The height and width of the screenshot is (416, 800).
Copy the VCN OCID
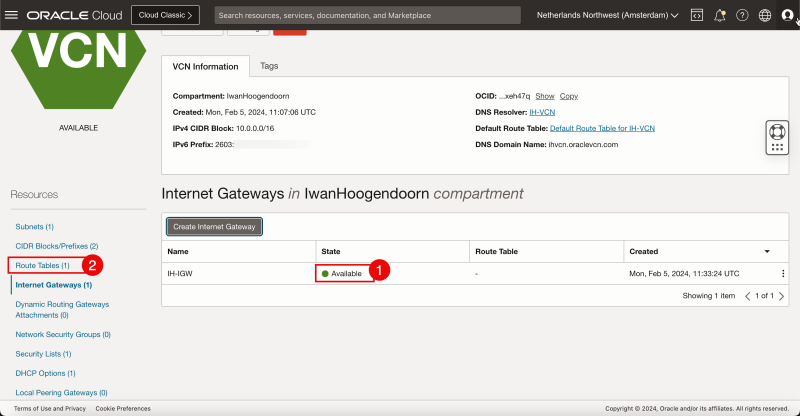(x=568, y=96)
